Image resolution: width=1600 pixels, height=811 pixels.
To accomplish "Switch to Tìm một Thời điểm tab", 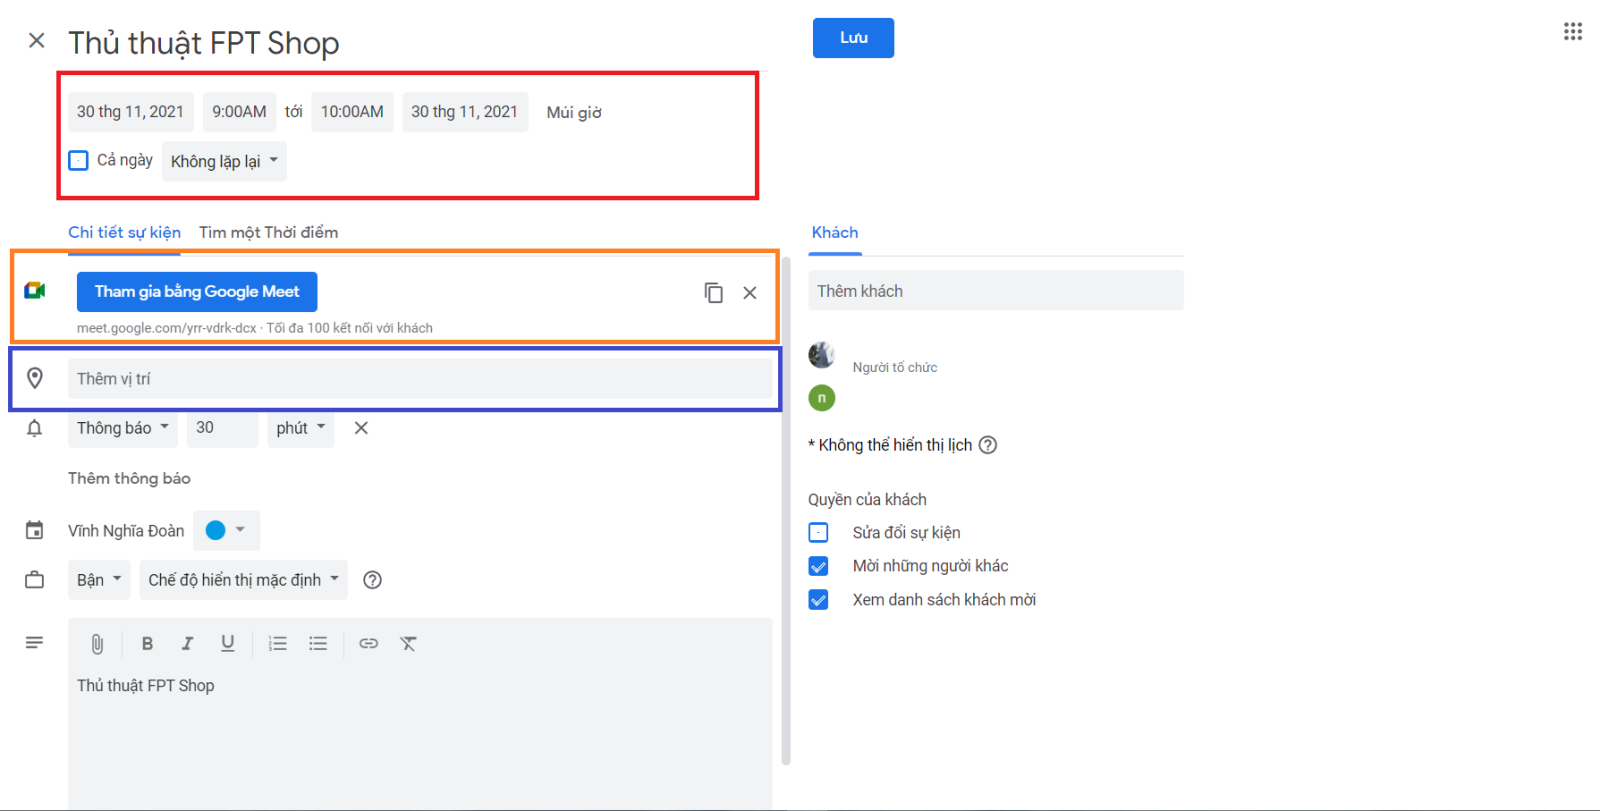I will 268,232.
